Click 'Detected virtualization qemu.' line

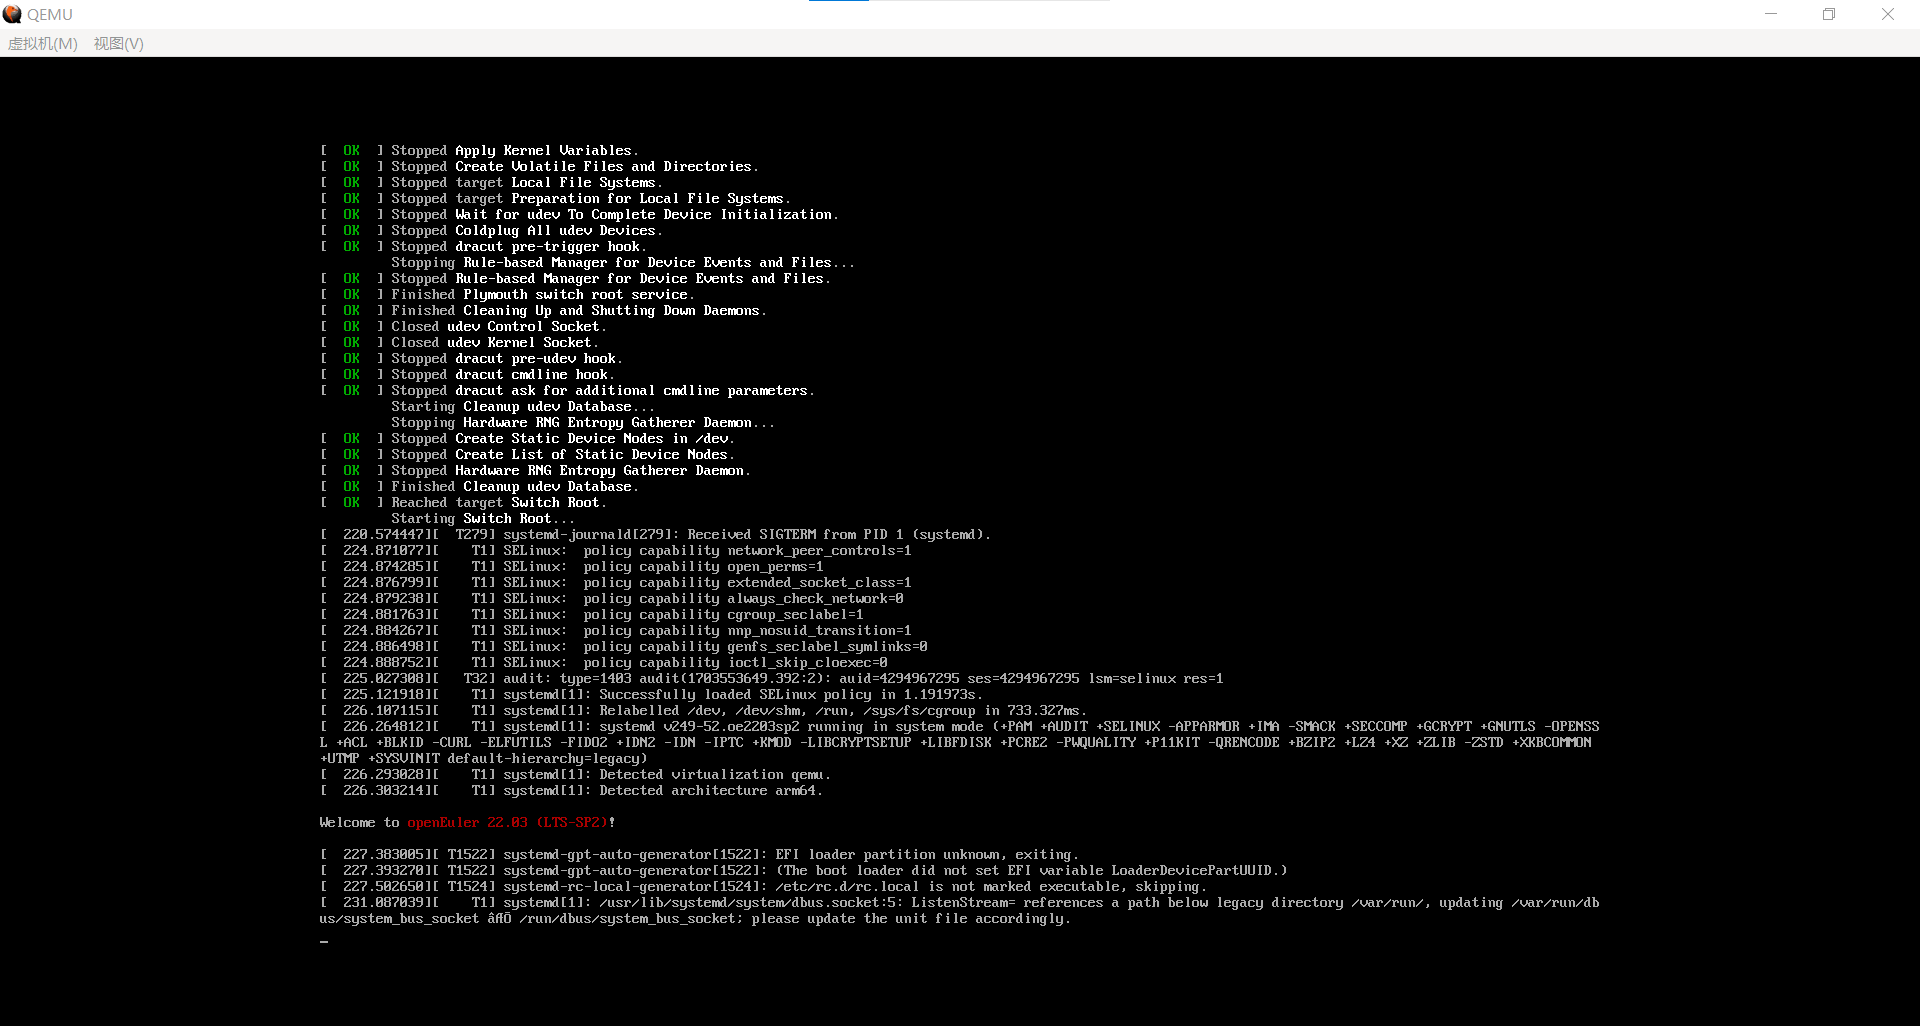pos(575,775)
